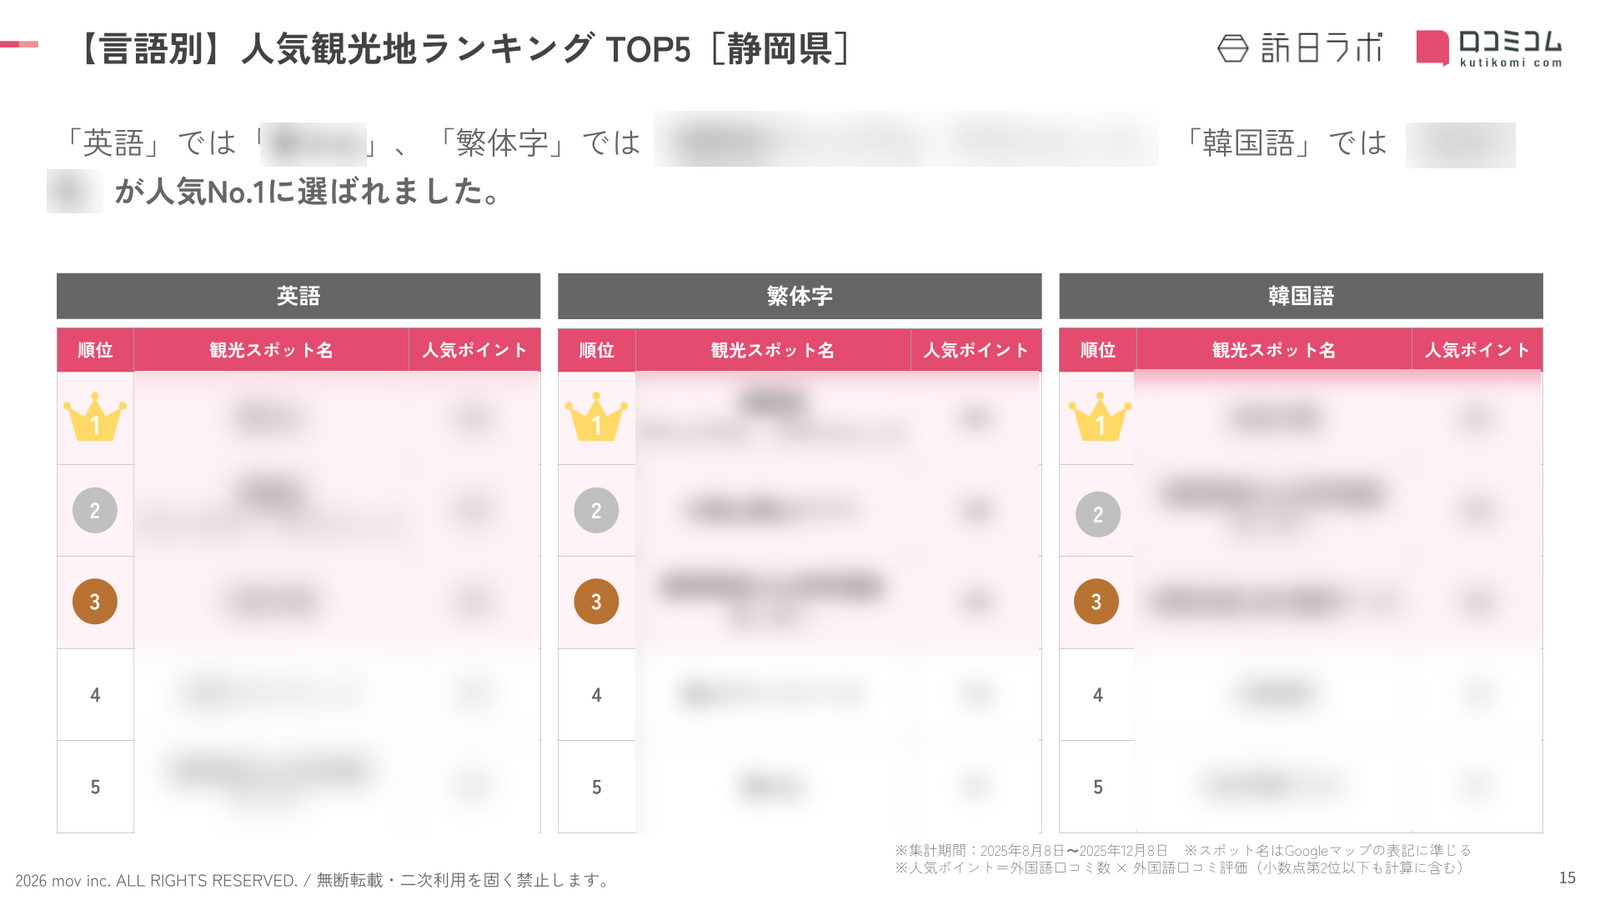Click the gold crown in the 英語 table
1600x900 pixels.
coord(95,417)
